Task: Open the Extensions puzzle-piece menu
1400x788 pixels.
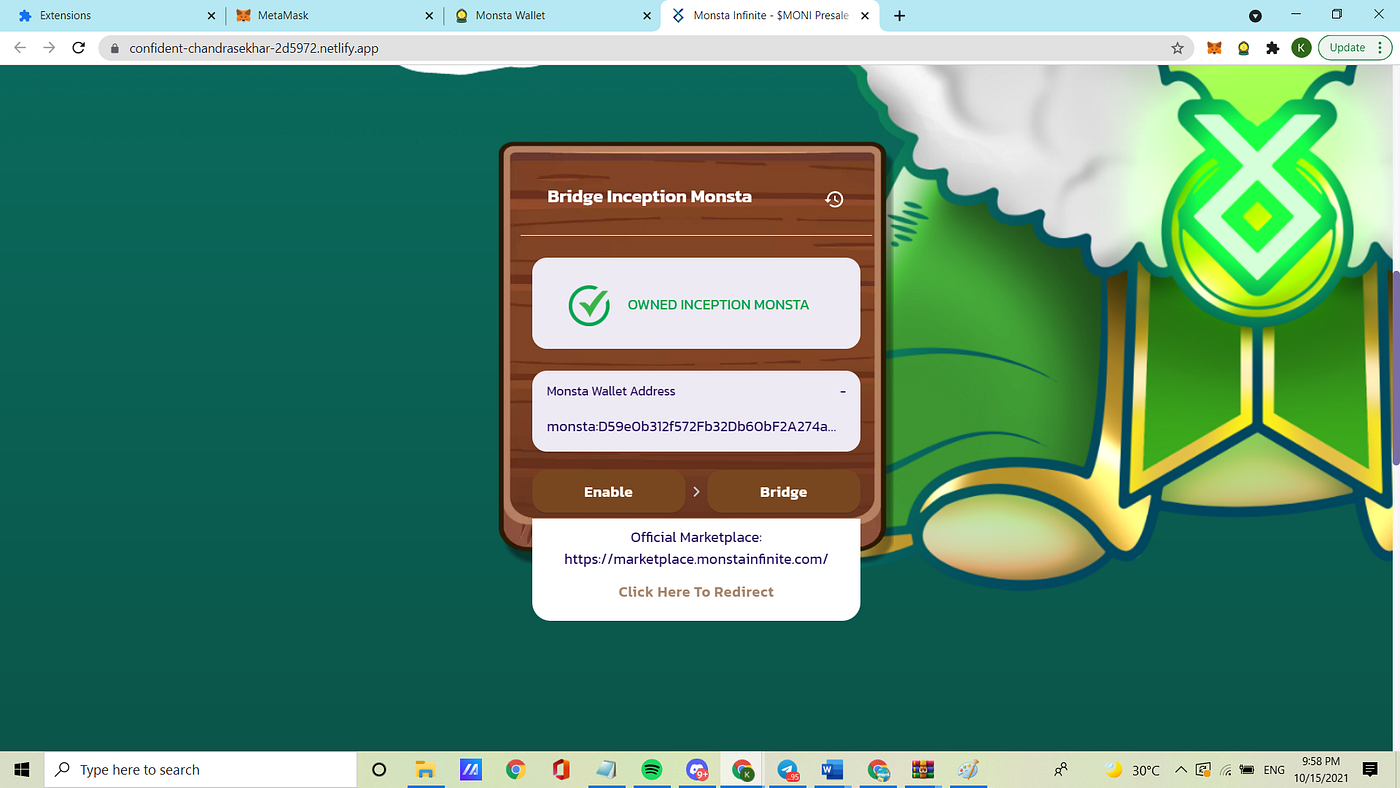Action: click(1272, 48)
